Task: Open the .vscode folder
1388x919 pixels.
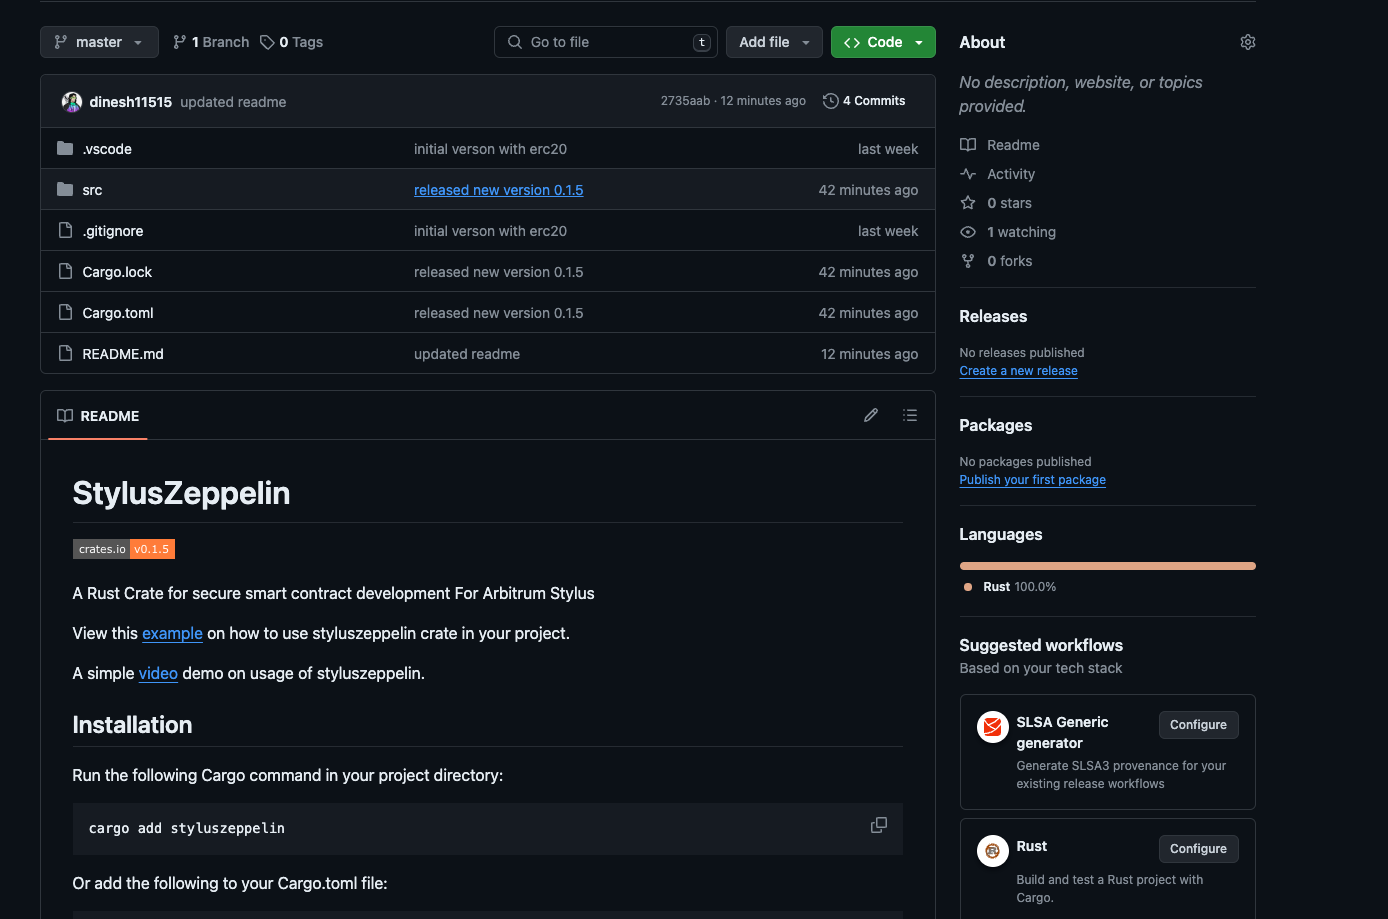Action: [x=107, y=149]
